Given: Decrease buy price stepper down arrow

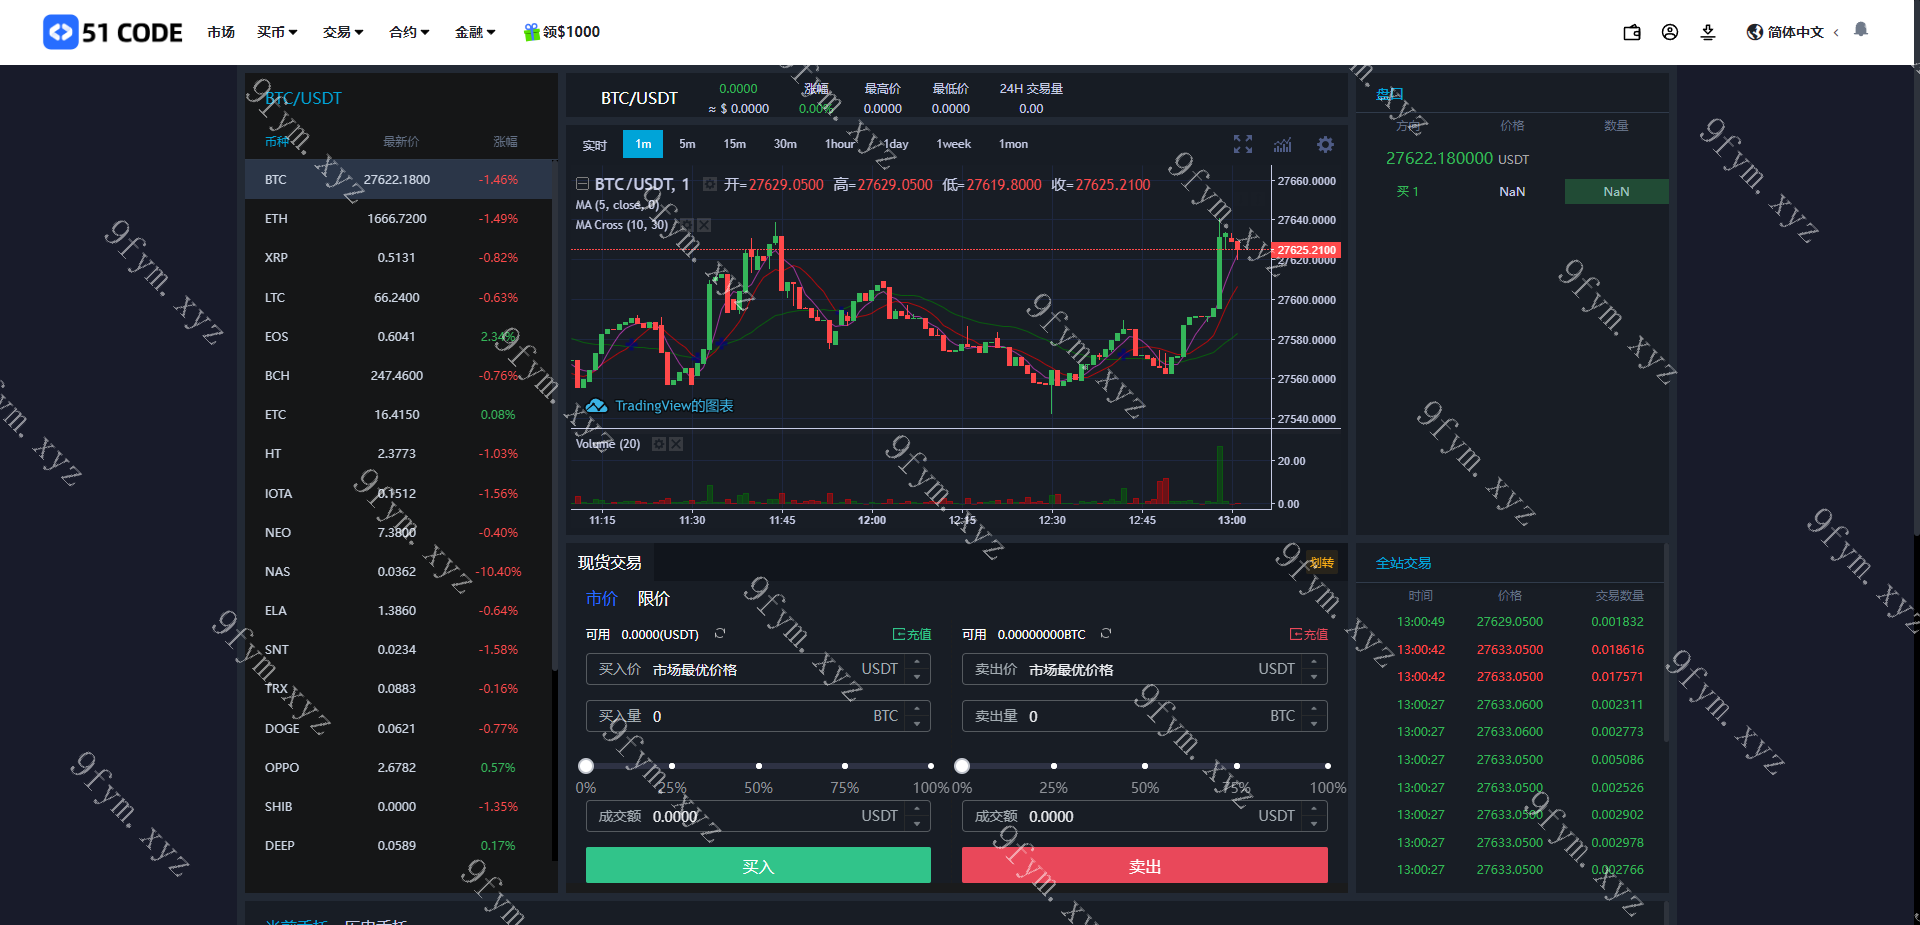Looking at the screenshot, I should [x=917, y=677].
